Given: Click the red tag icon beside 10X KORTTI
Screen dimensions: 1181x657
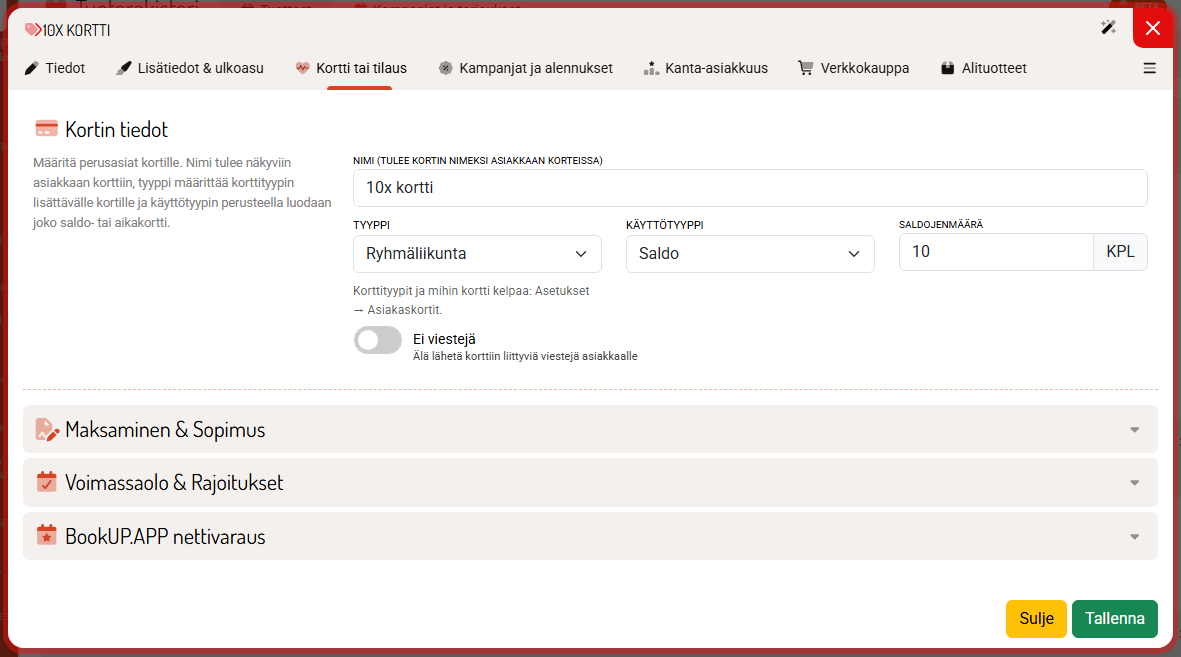Looking at the screenshot, I should pos(33,30).
